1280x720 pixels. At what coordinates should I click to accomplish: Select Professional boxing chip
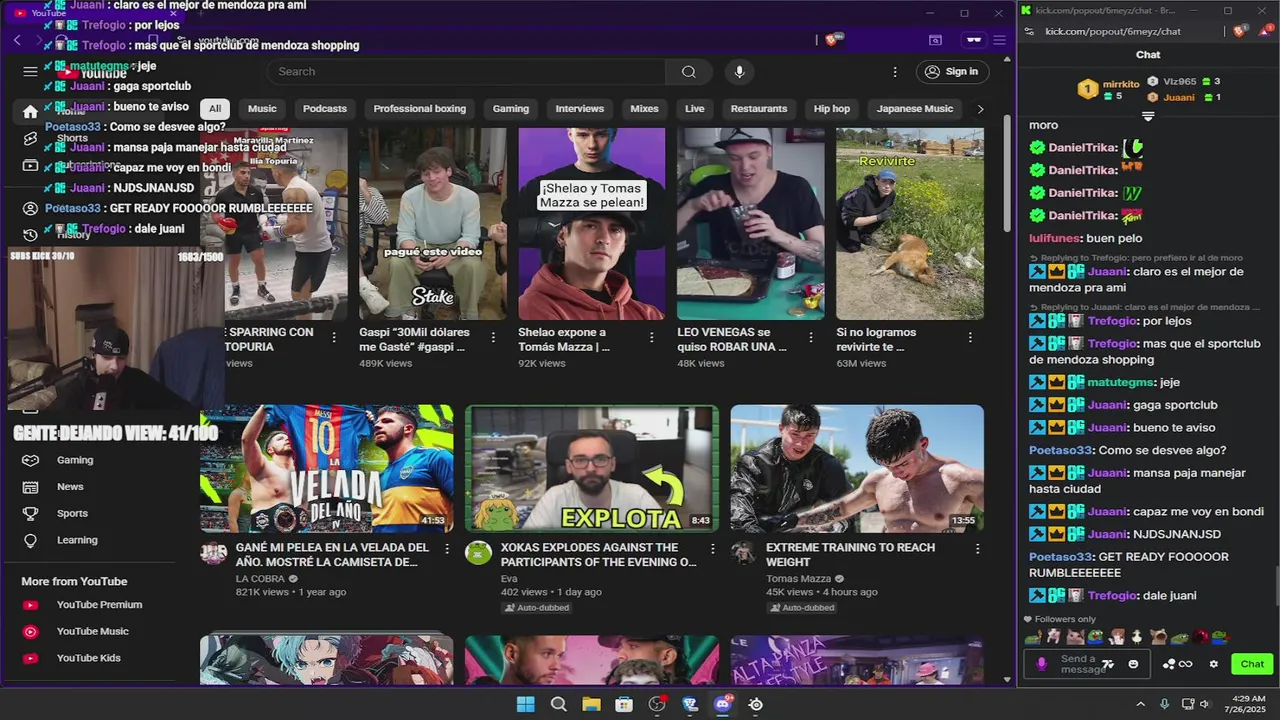(420, 109)
